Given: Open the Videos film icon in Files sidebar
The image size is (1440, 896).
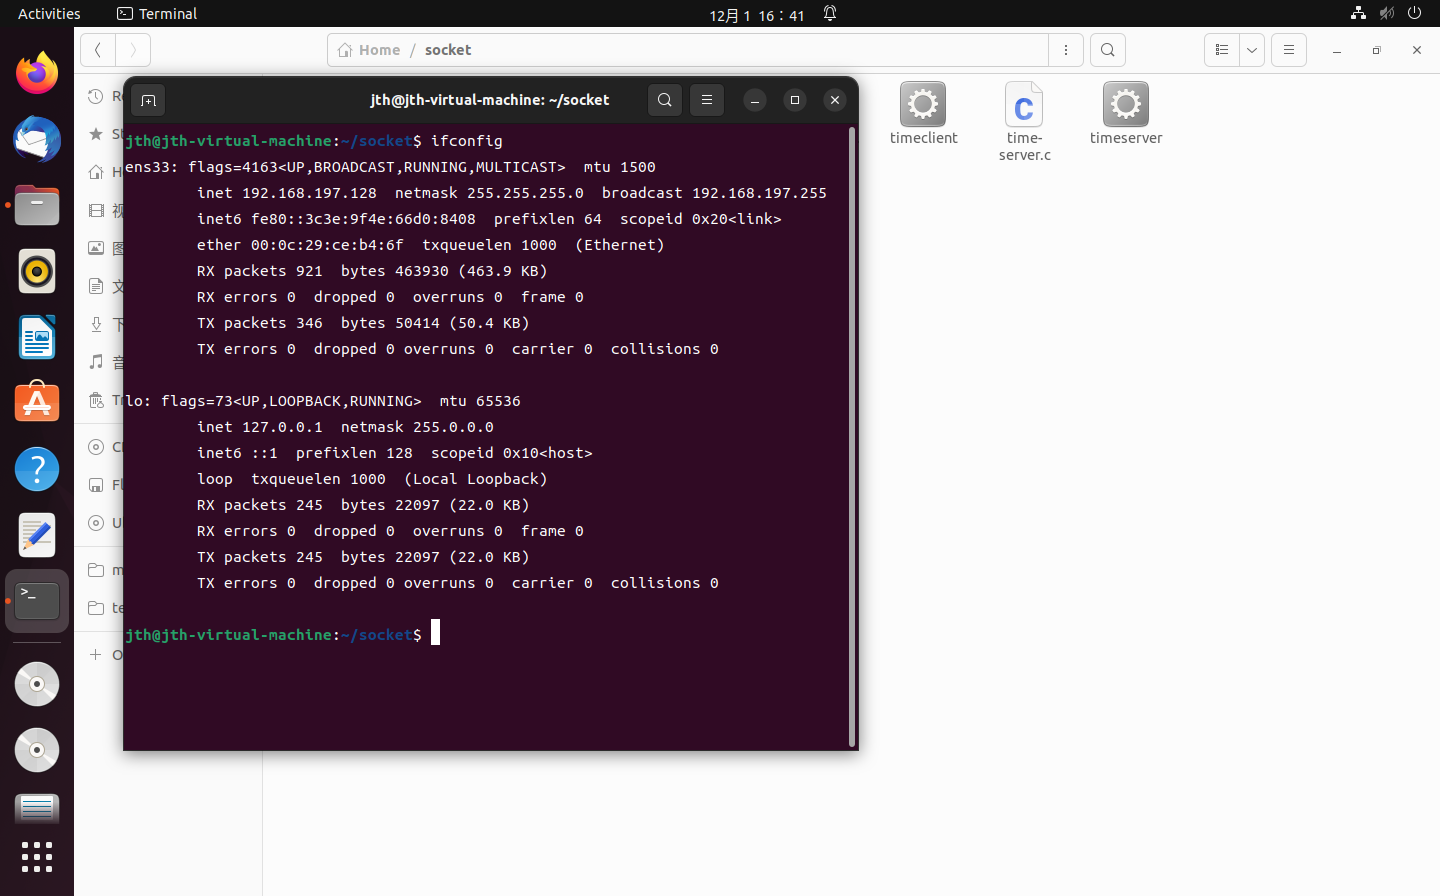Looking at the screenshot, I should pos(96,210).
